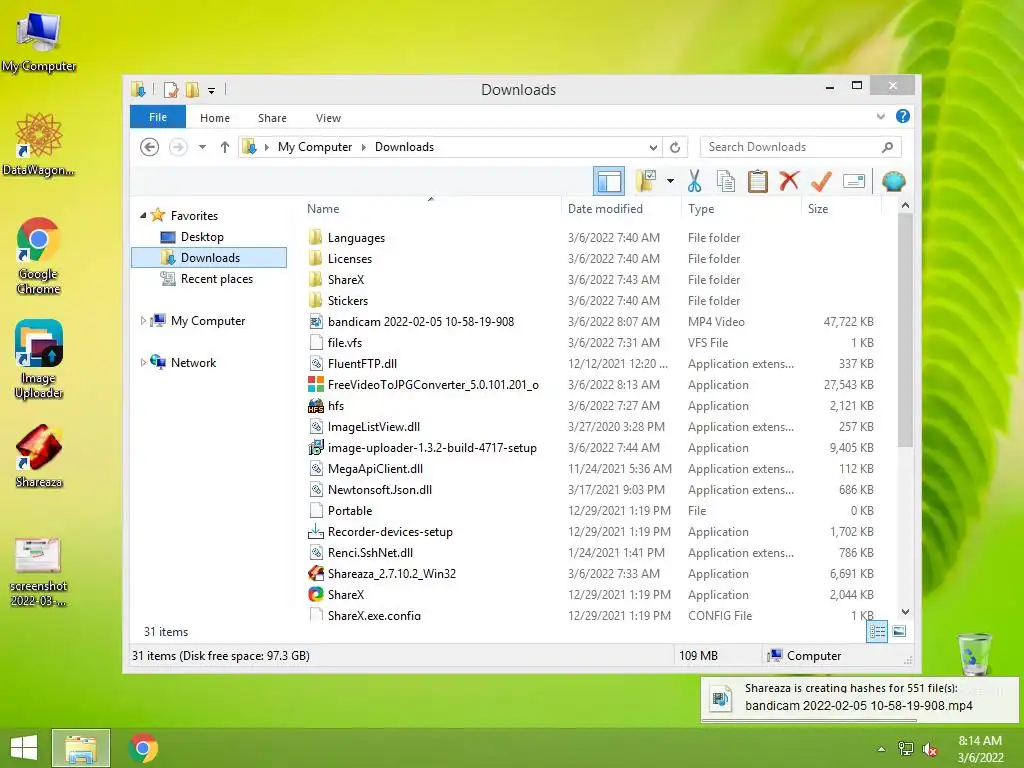The image size is (1024, 768).
Task: Show hidden tray icons arrow
Action: coord(881,748)
